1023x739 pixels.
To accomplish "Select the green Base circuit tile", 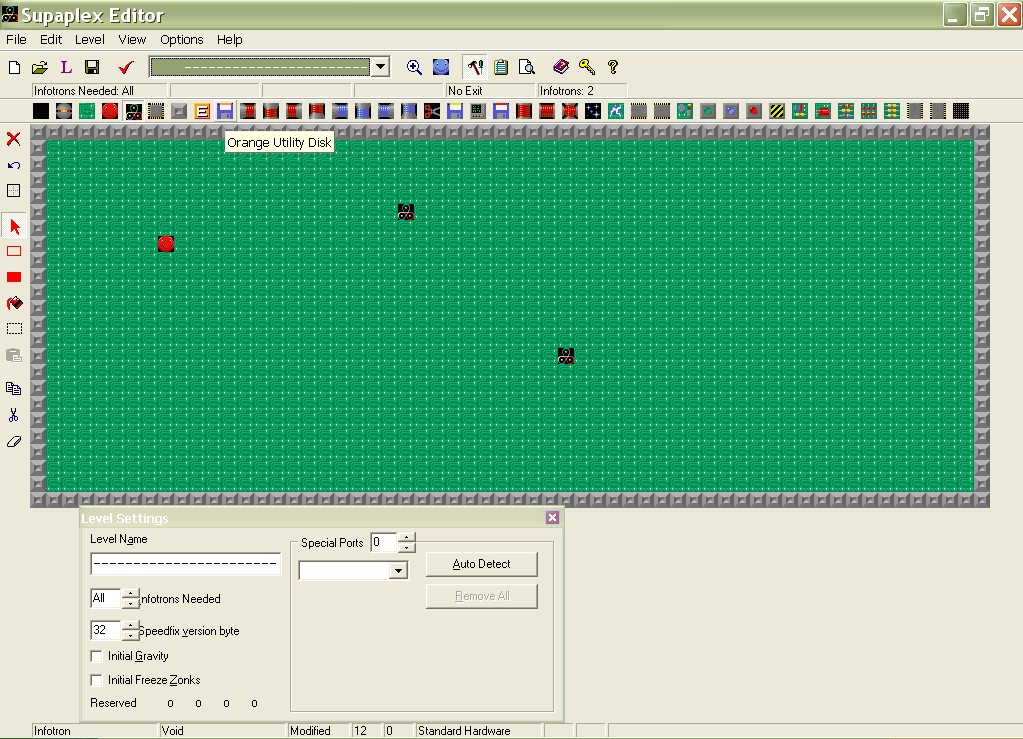I will (x=87, y=111).
